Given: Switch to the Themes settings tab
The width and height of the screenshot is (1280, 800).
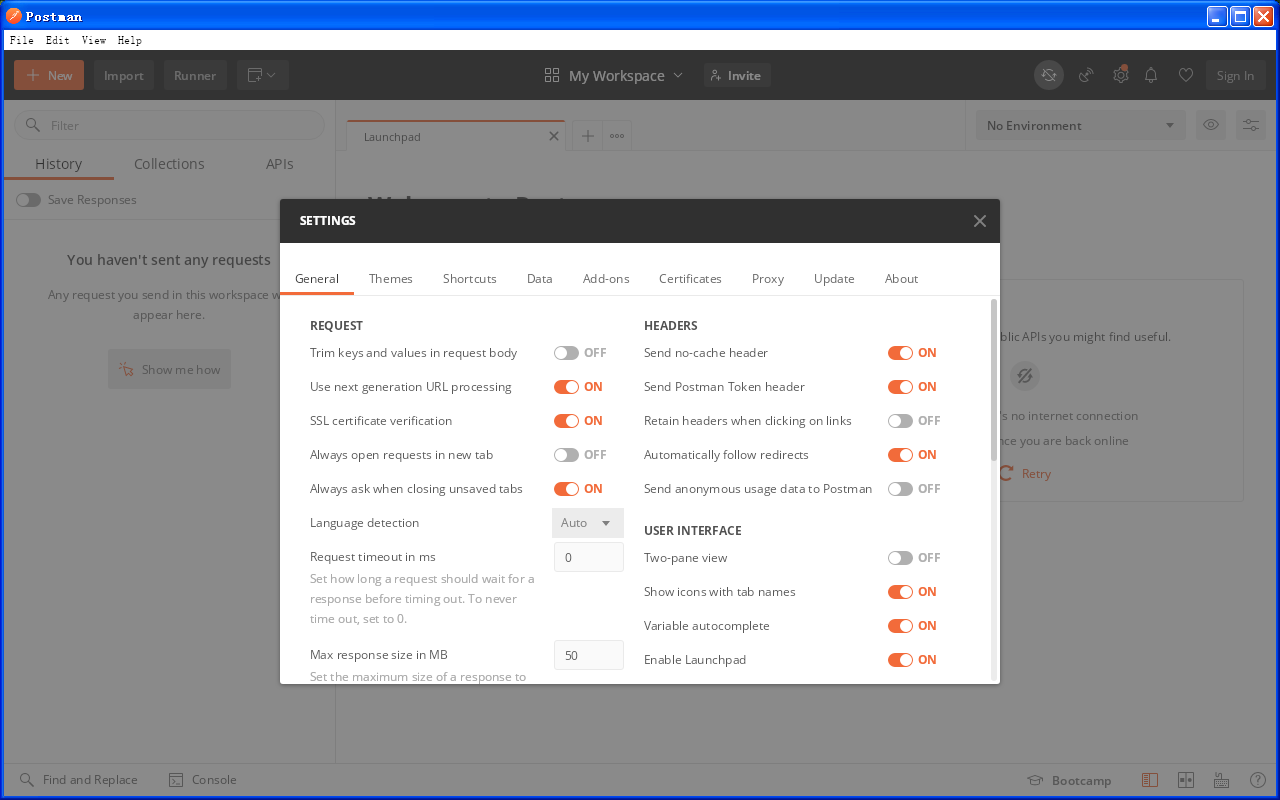Looking at the screenshot, I should pos(391,279).
